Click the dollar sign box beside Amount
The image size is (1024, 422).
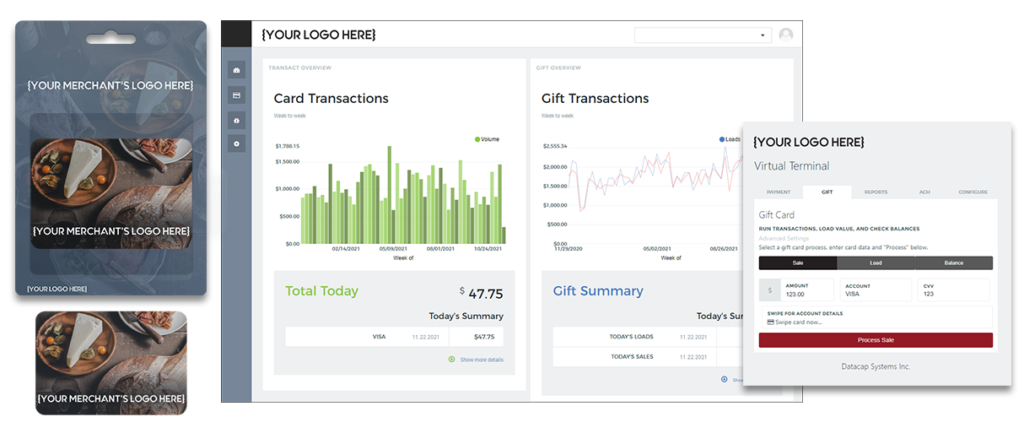769,290
